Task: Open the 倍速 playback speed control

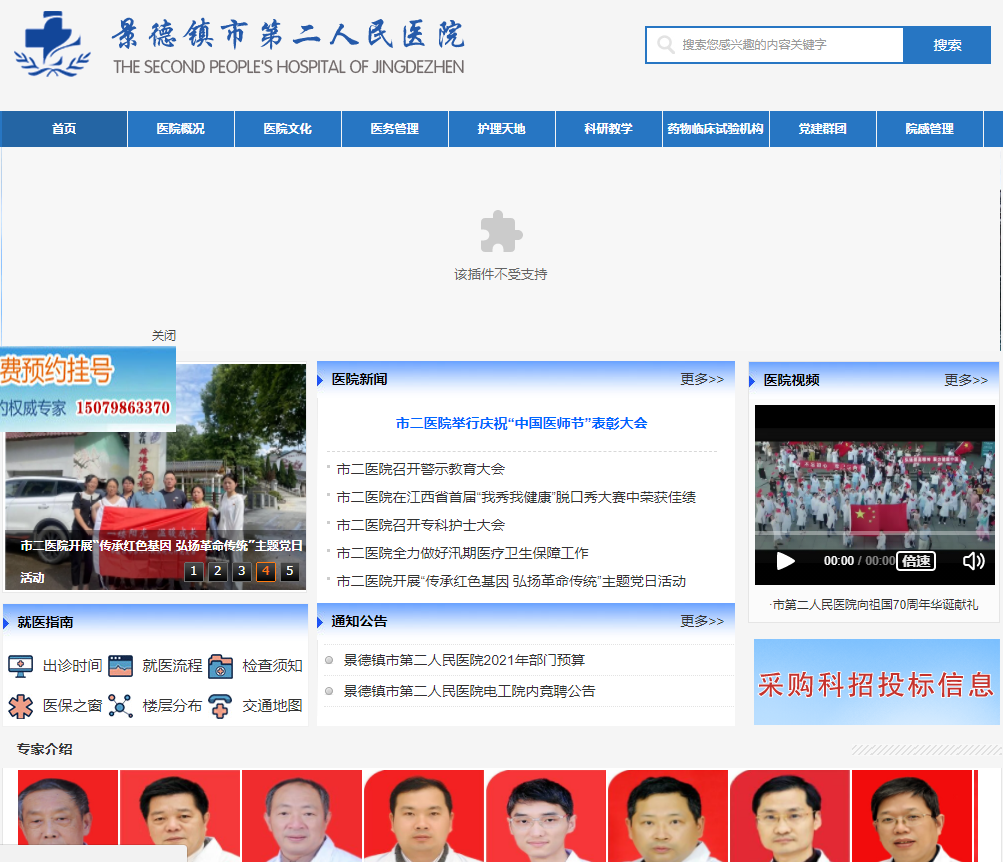Action: click(916, 561)
